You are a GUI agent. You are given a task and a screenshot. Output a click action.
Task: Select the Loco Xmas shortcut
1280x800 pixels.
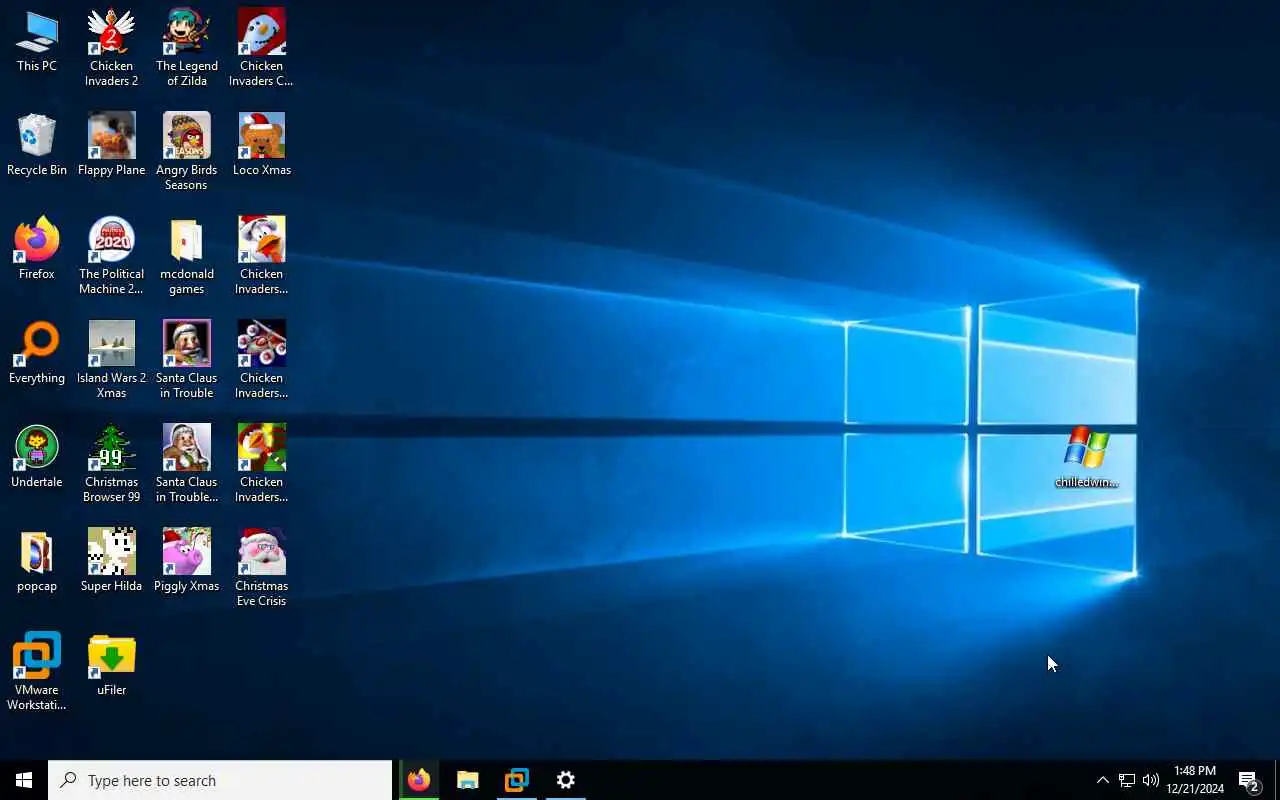click(x=261, y=146)
